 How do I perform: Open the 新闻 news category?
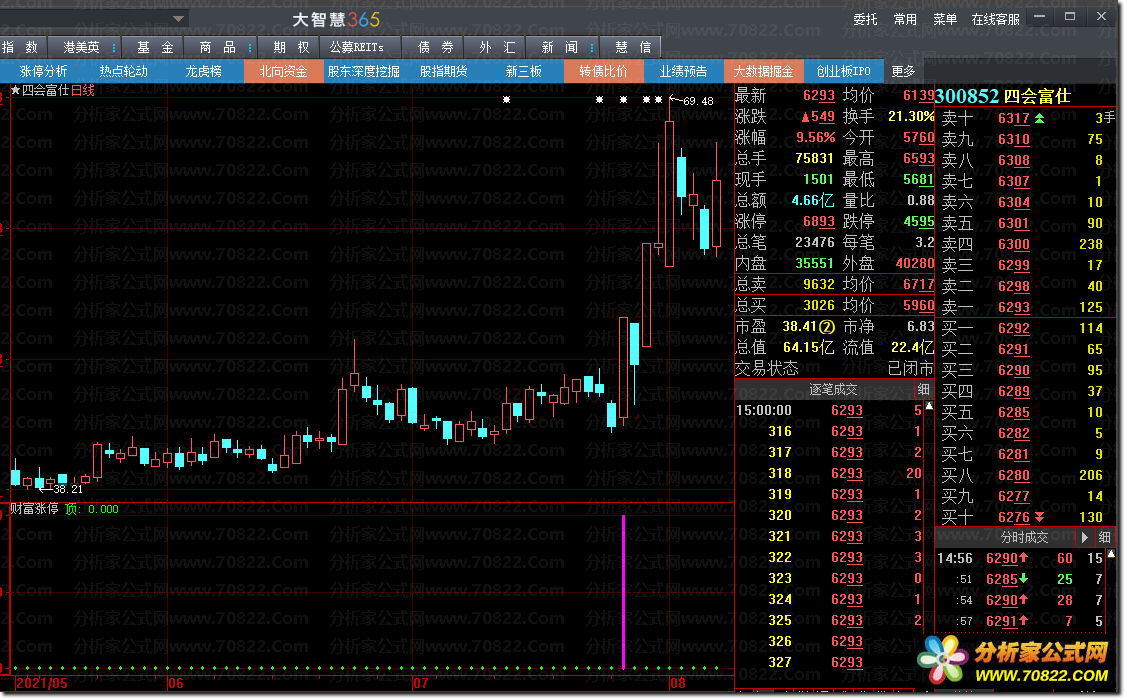coord(559,47)
